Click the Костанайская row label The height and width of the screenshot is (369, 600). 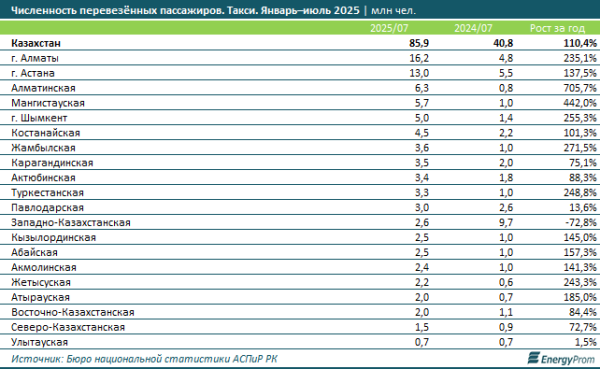[x=46, y=133]
